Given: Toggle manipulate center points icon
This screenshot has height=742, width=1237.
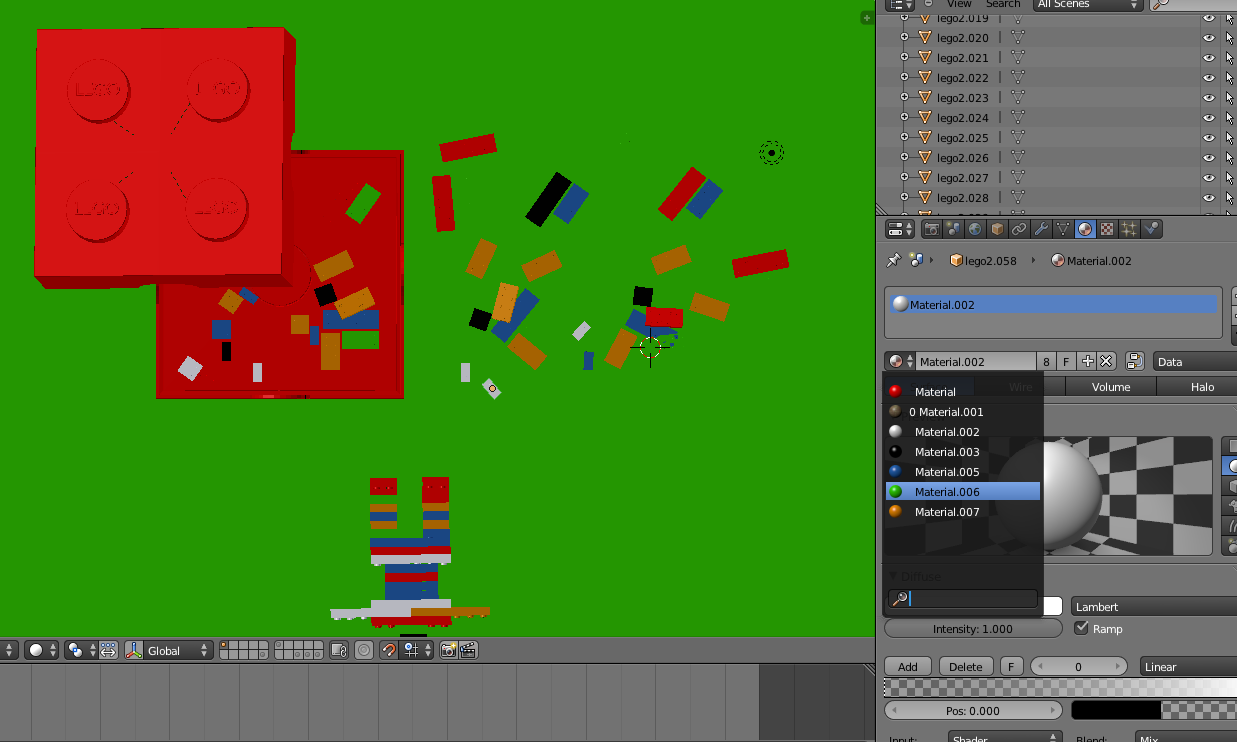Looking at the screenshot, I should (x=108, y=650).
